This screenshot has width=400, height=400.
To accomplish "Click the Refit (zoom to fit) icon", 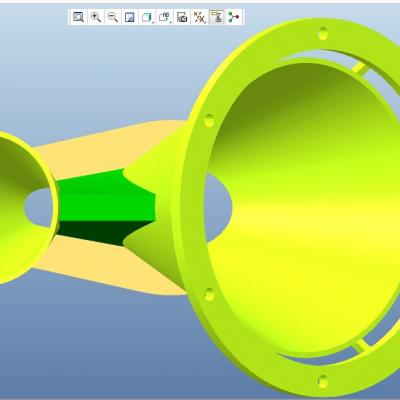I will click(79, 17).
